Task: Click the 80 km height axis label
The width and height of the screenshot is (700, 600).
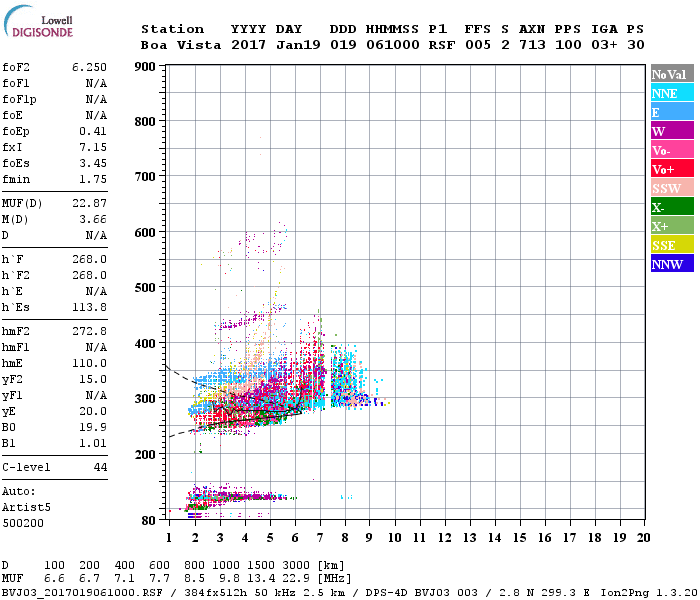Action: (149, 520)
